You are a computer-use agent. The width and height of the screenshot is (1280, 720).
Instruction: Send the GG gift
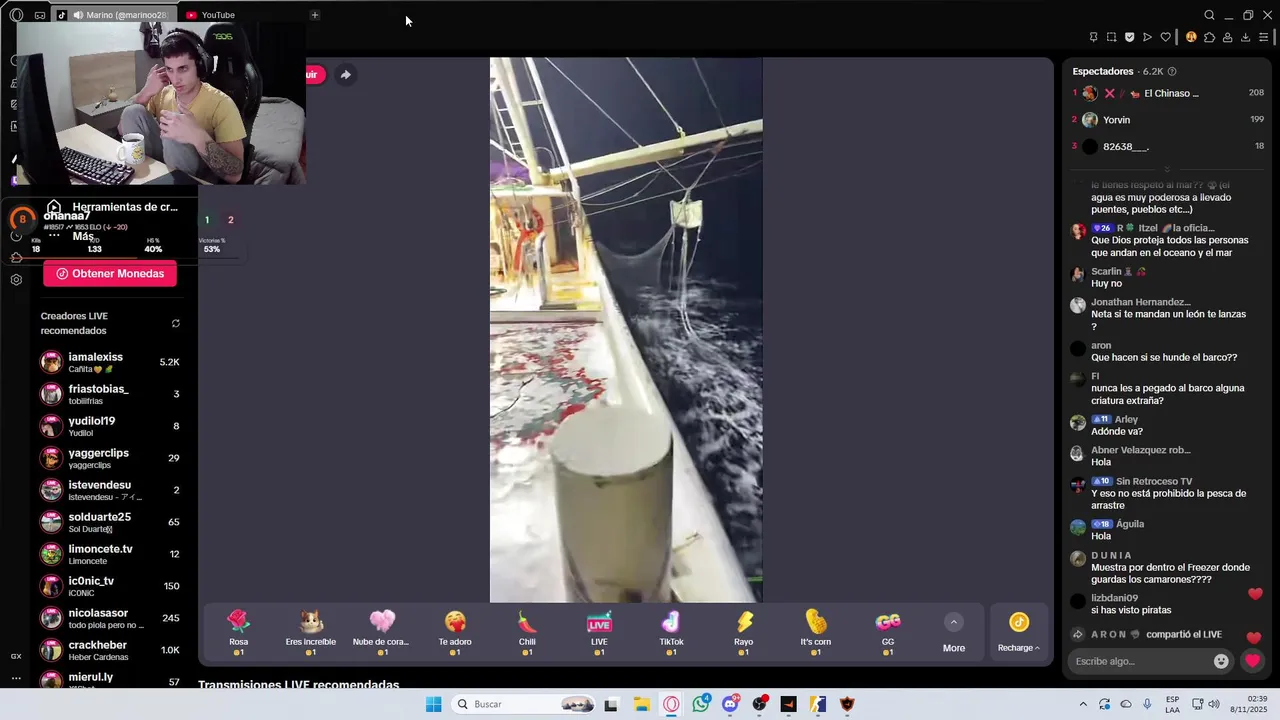tap(888, 632)
